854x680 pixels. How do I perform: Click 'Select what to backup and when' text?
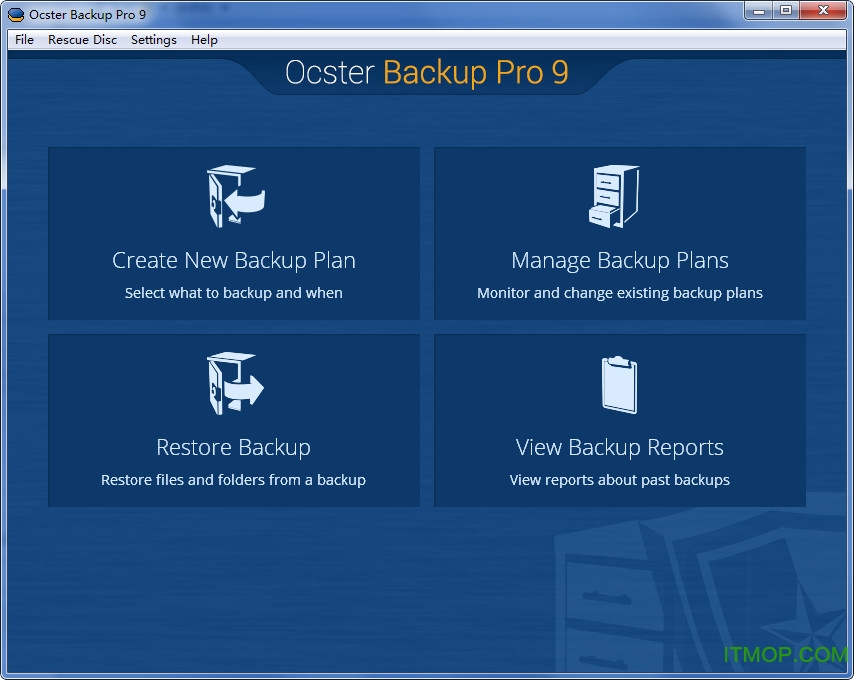[x=234, y=293]
